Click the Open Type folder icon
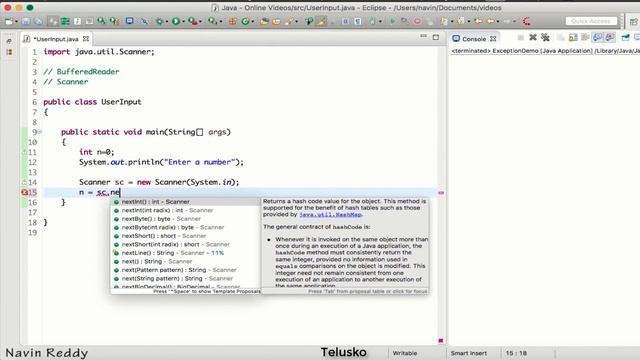The image size is (640, 360). [264, 21]
